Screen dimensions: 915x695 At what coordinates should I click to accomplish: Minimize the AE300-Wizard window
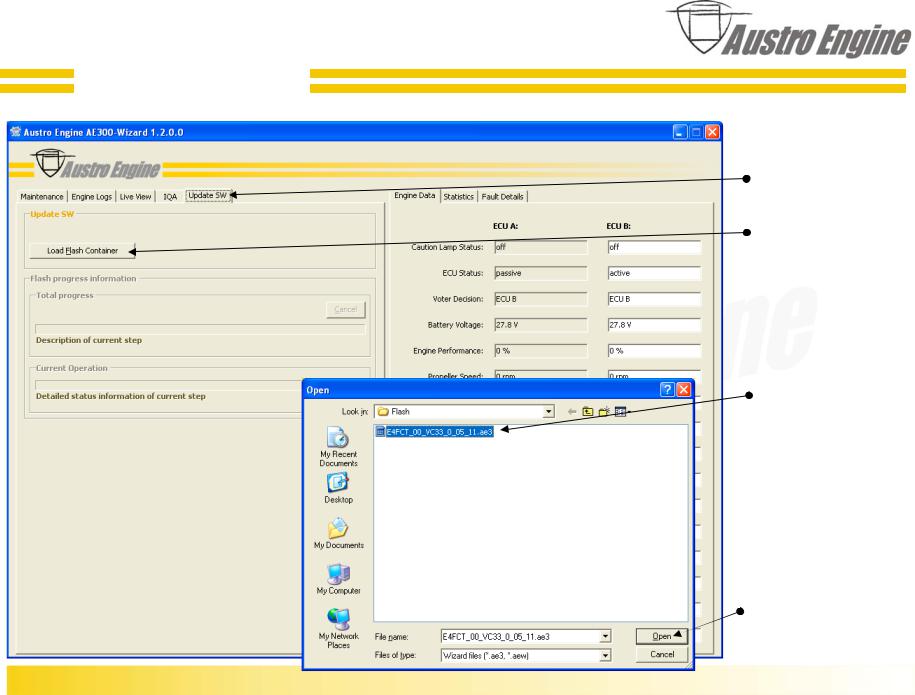(680, 132)
